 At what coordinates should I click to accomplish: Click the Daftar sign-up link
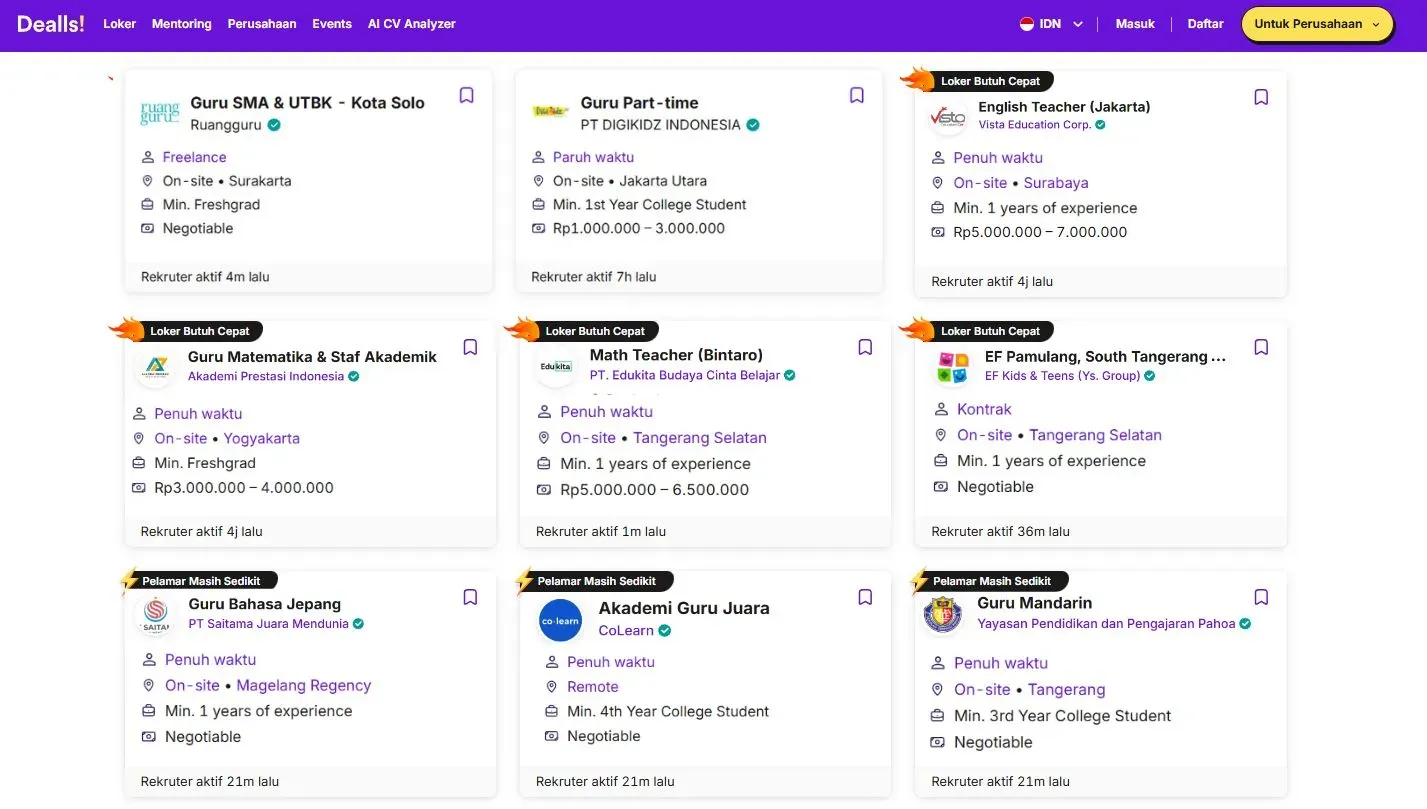1205,24
